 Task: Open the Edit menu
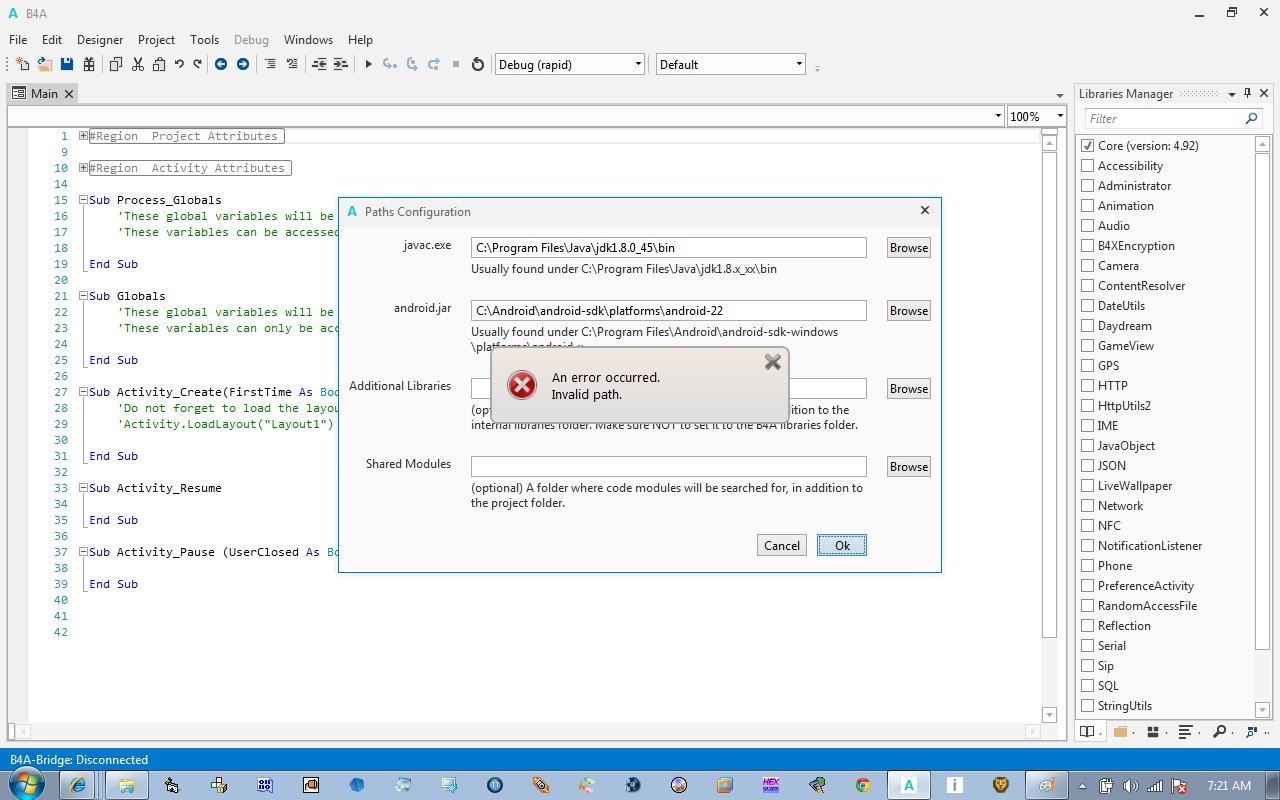pos(52,40)
